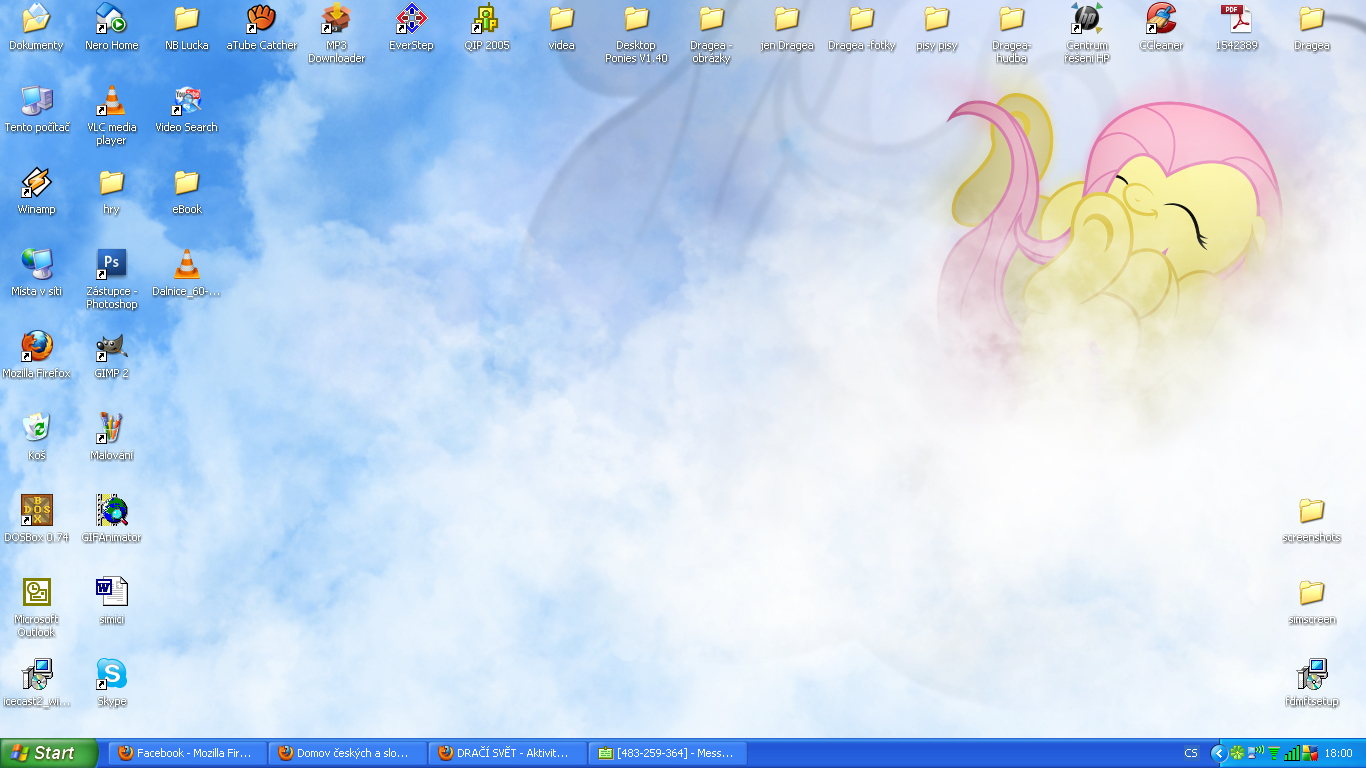Image resolution: width=1366 pixels, height=768 pixels.
Task: Open the CS language bar indicator
Action: coord(1191,753)
